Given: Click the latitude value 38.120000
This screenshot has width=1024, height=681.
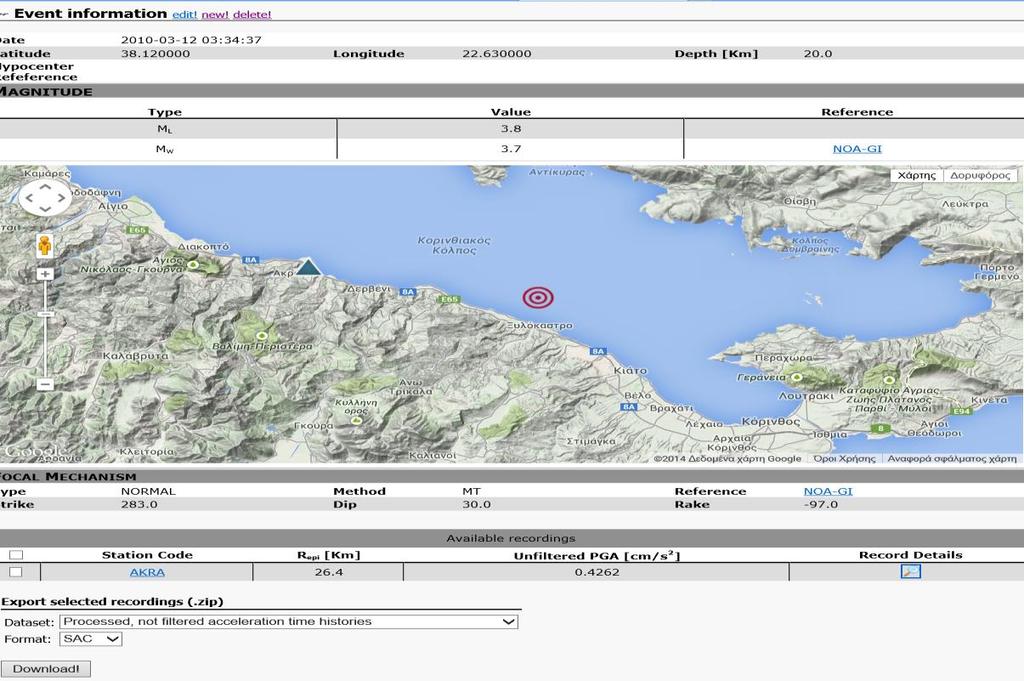Looking at the screenshot, I should [x=155, y=54].
